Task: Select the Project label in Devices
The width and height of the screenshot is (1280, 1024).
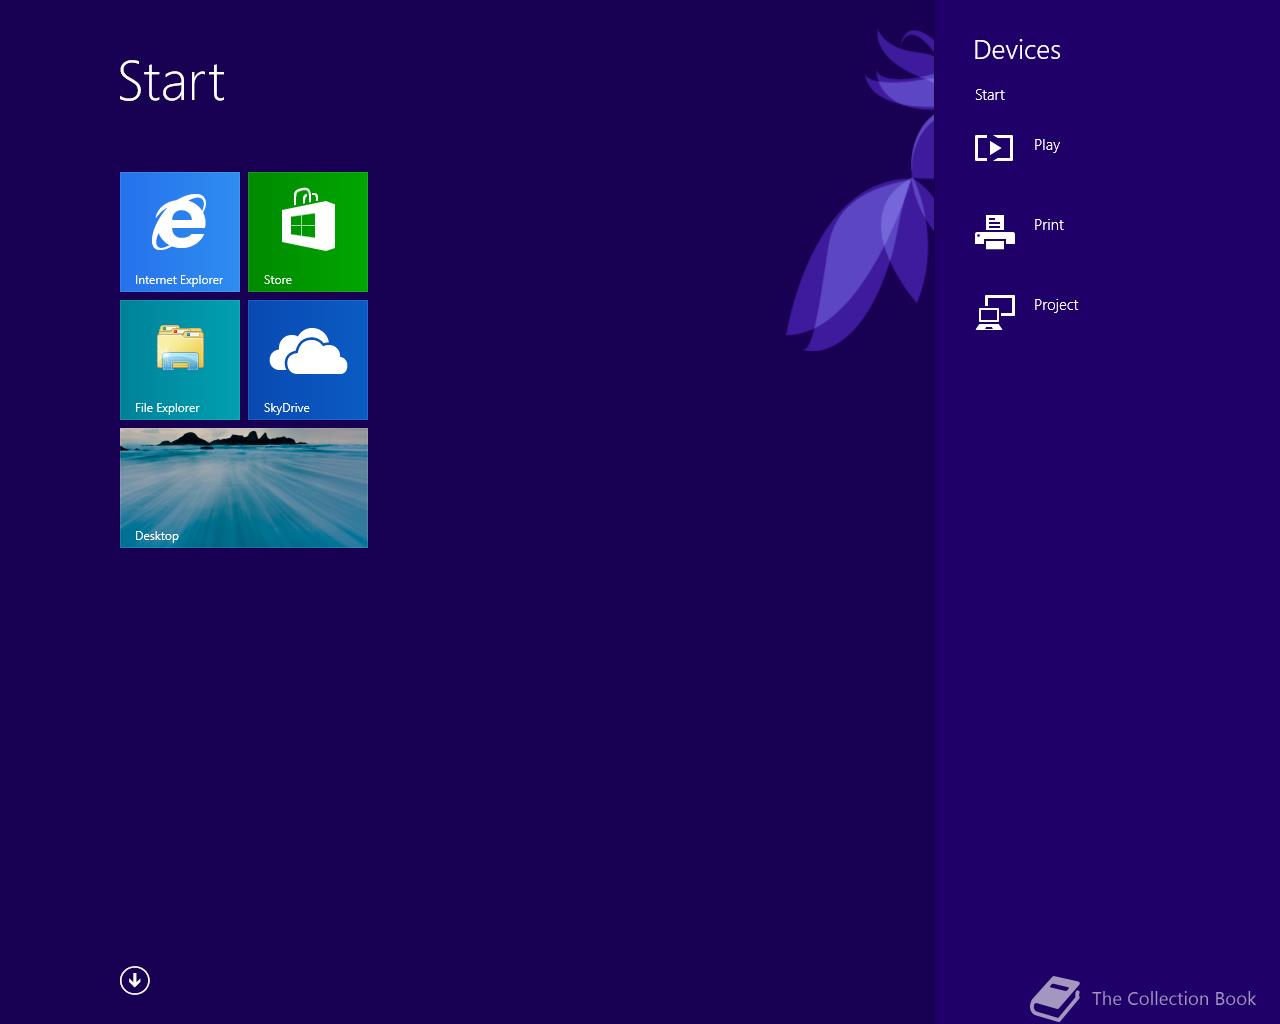Action: click(x=1056, y=305)
